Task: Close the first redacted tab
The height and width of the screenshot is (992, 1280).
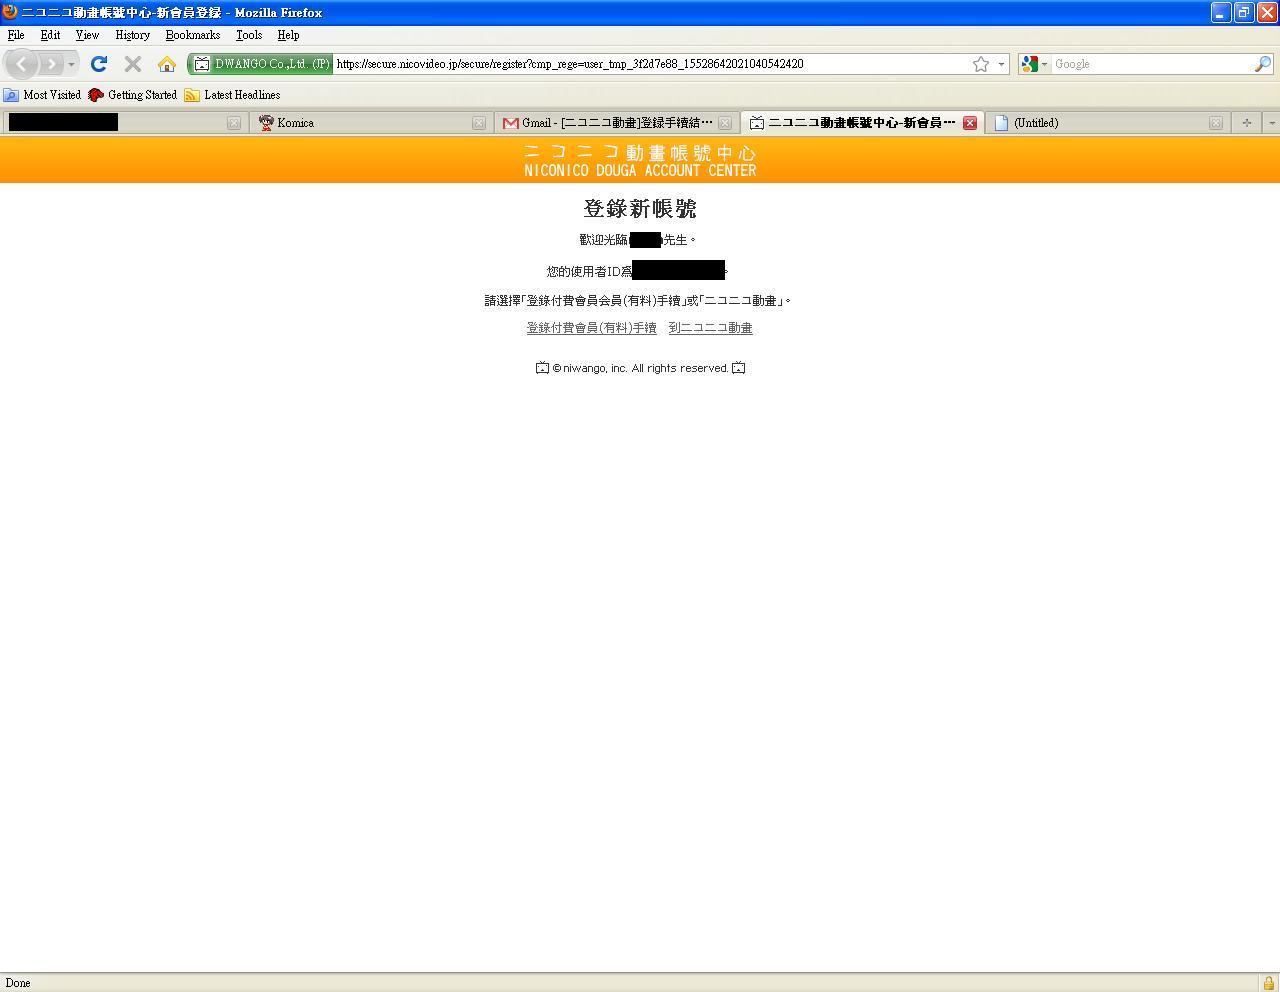Action: [x=233, y=123]
